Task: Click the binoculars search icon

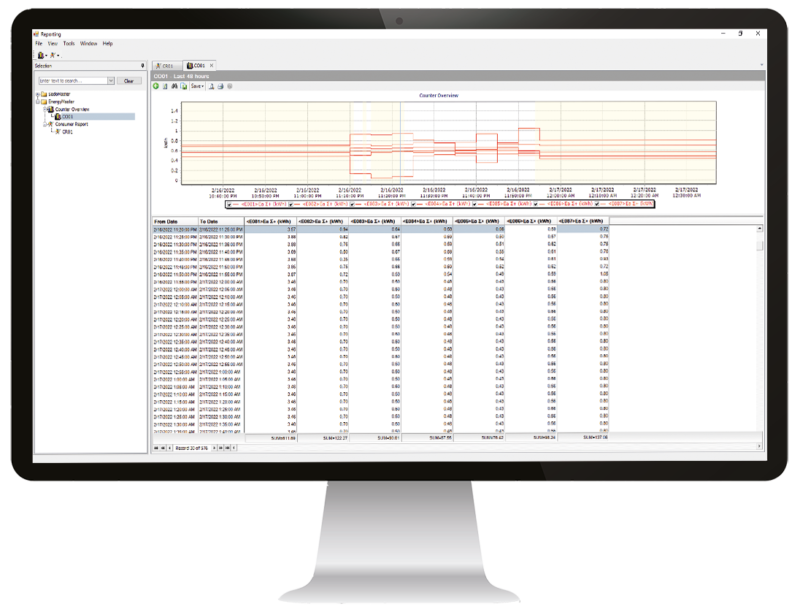Action: (176, 86)
